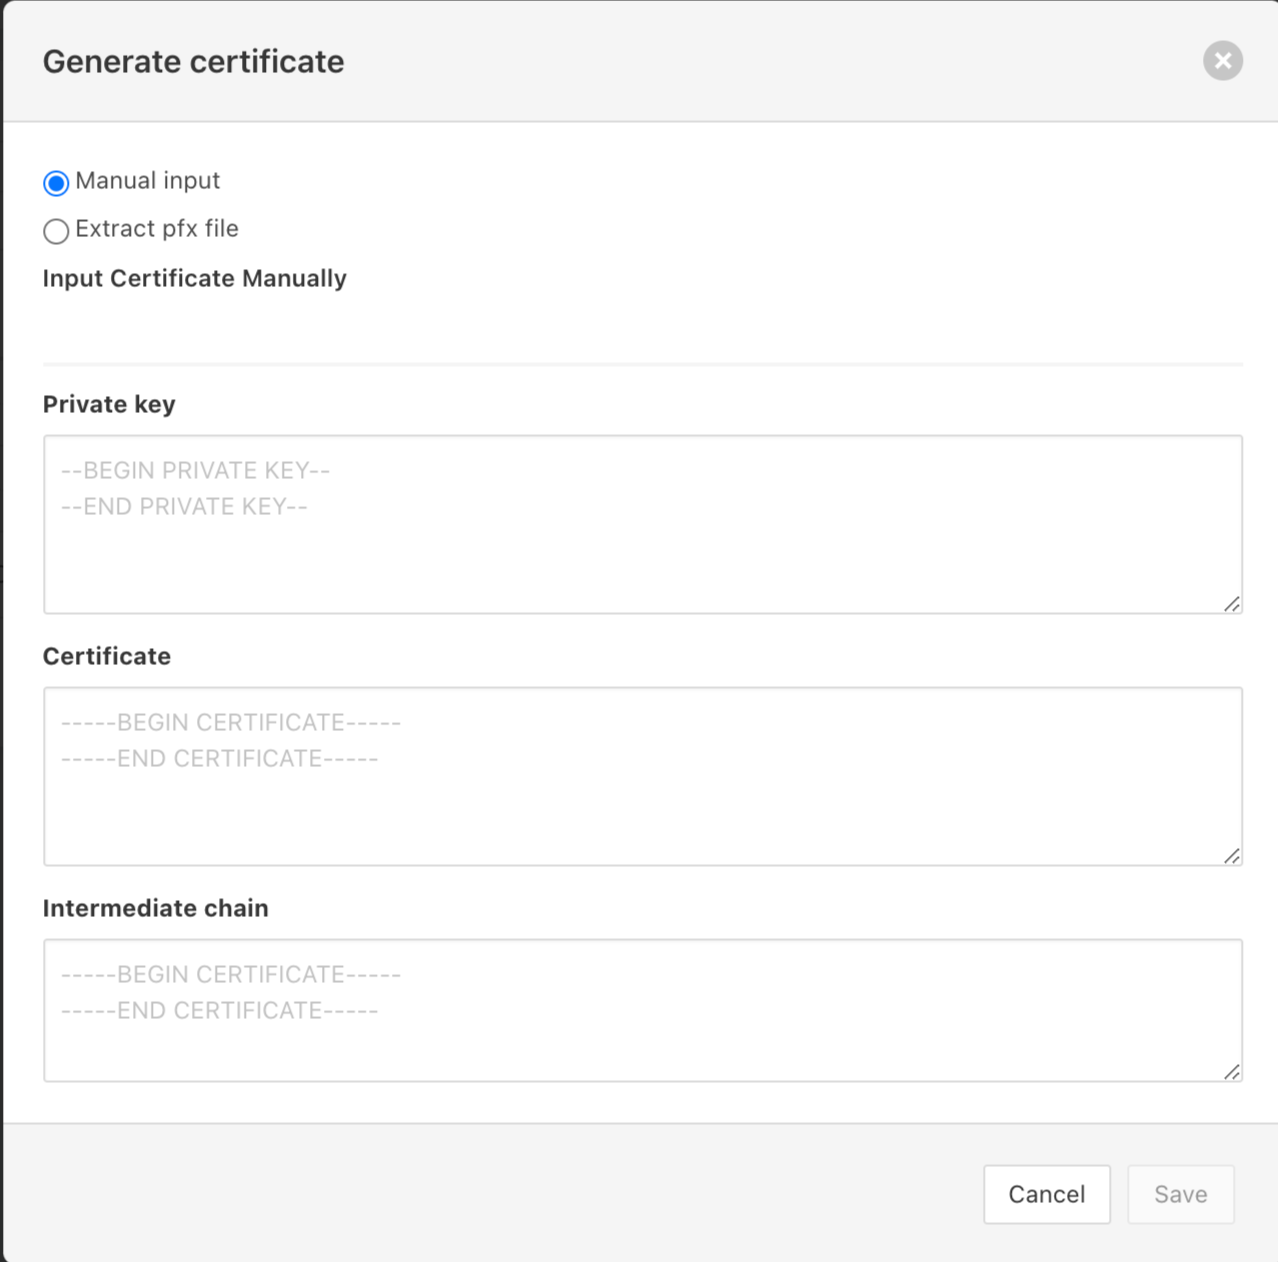Click the 'Input Certificate Manually' heading
The width and height of the screenshot is (1278, 1262).
click(x=194, y=278)
